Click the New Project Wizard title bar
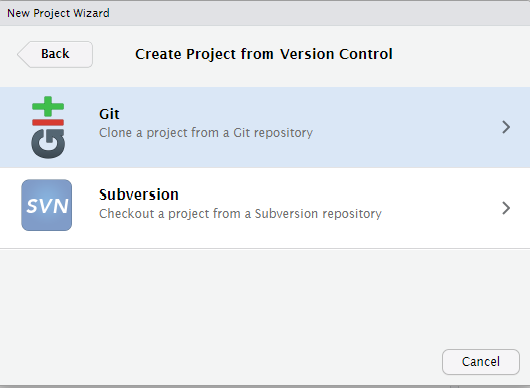Image resolution: width=530 pixels, height=388 pixels. click(x=265, y=13)
